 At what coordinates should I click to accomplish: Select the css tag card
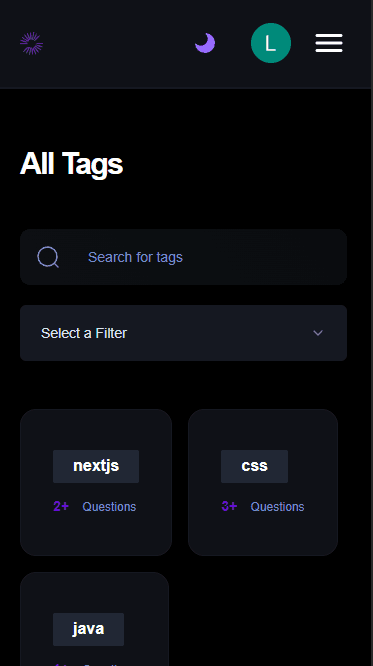pos(263,483)
